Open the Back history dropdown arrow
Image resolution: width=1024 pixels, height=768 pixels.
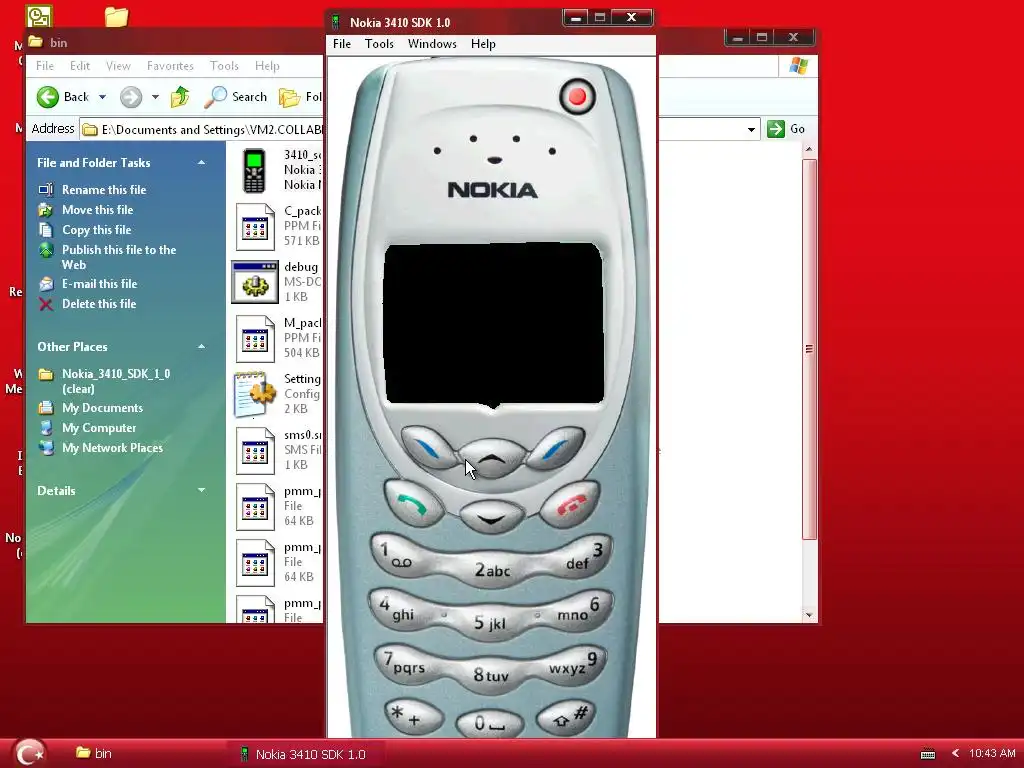[x=103, y=97]
